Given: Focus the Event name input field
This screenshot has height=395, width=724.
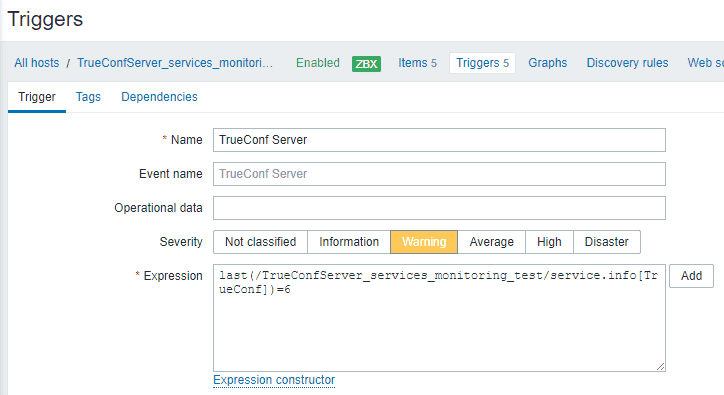Looking at the screenshot, I should pyautogui.click(x=439, y=174).
